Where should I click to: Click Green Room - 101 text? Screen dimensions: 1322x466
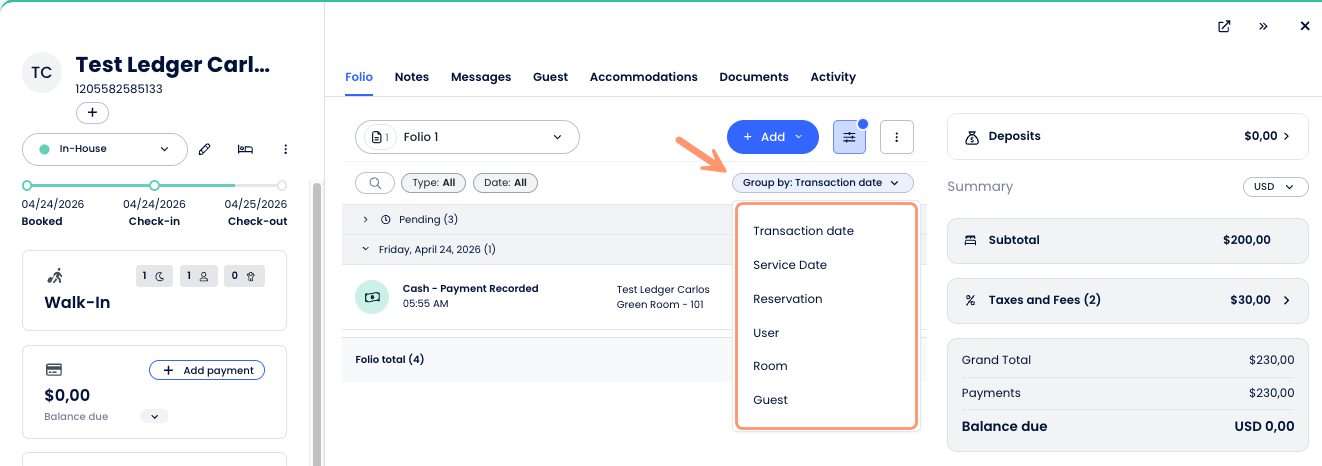[661, 304]
